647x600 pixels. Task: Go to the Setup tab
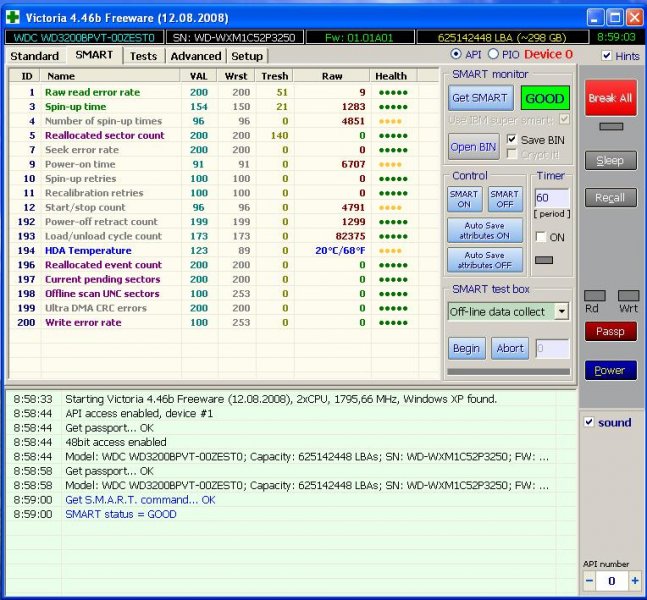(247, 56)
